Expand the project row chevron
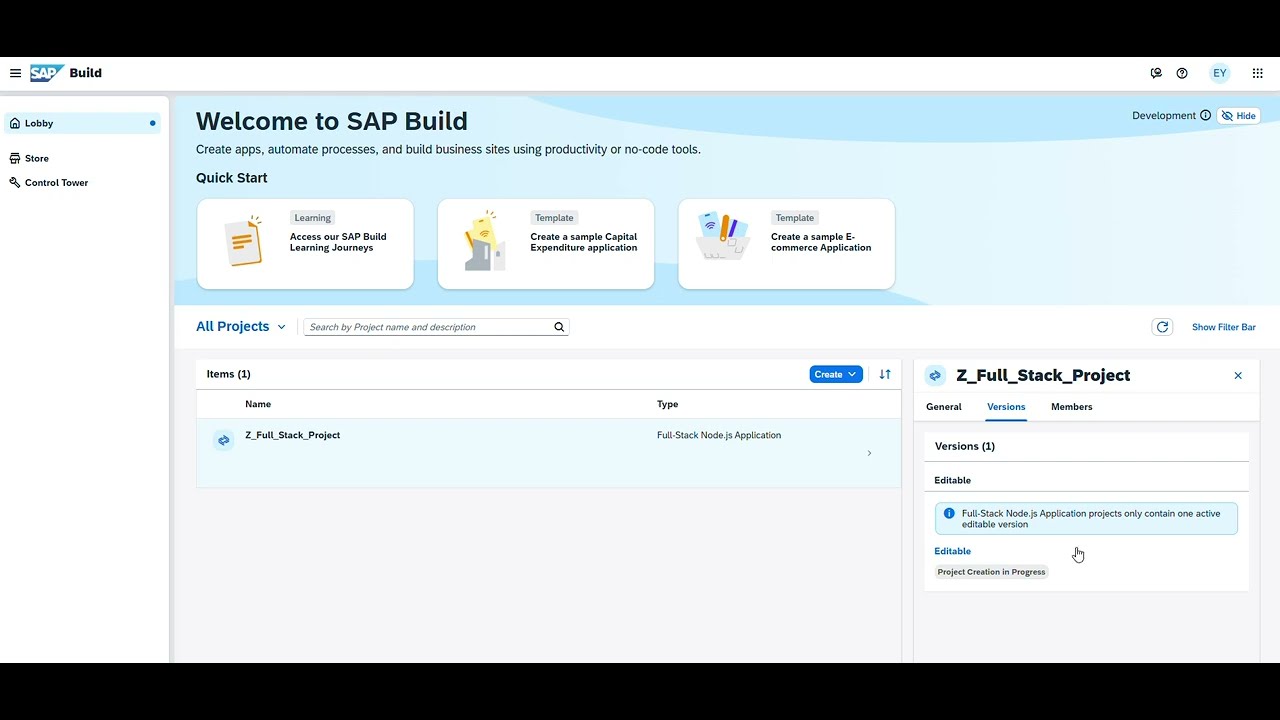Image resolution: width=1280 pixels, height=720 pixels. point(869,453)
